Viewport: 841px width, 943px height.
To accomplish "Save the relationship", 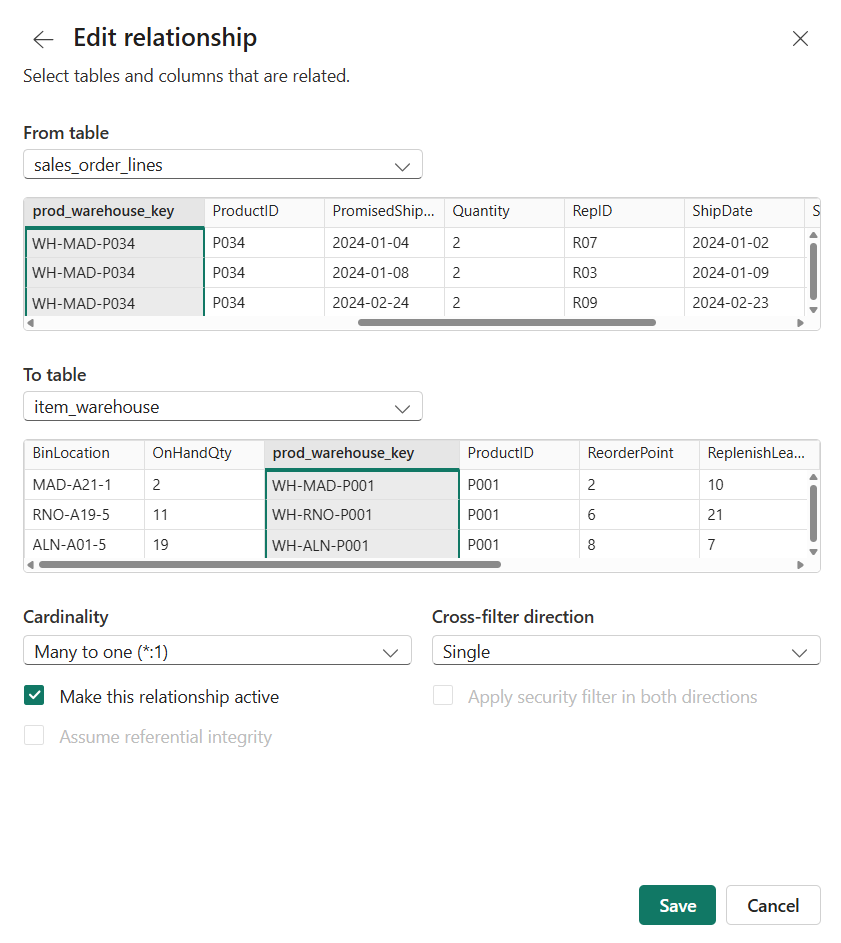I will point(677,905).
